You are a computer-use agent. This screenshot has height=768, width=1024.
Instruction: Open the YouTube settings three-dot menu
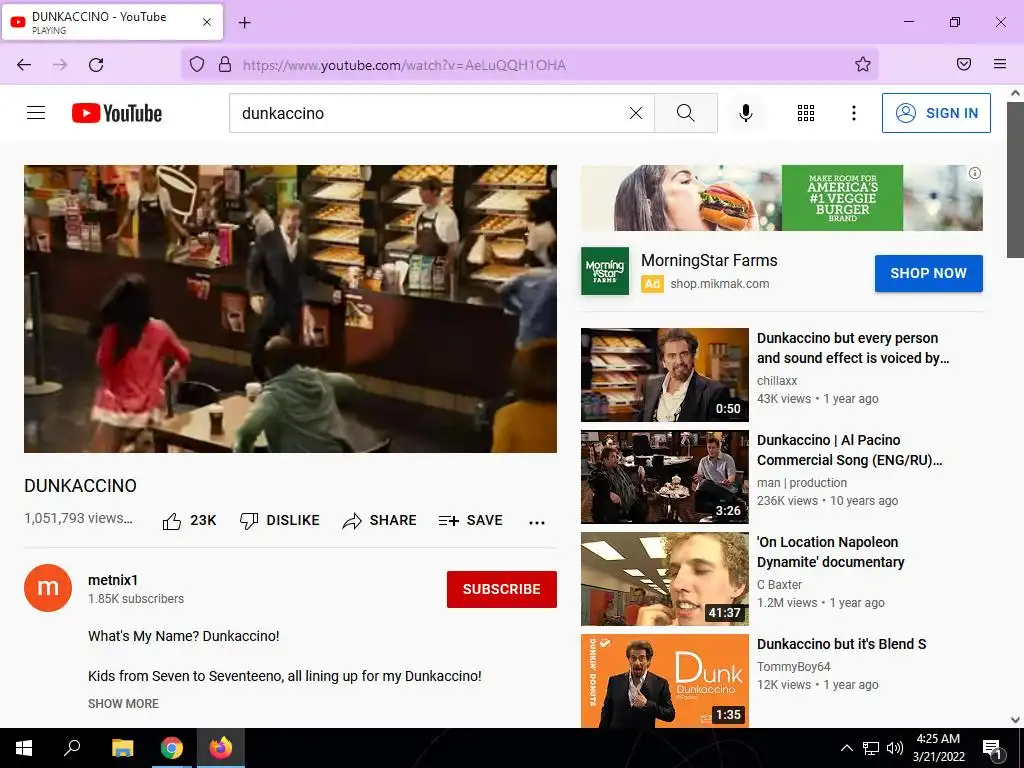coord(854,113)
